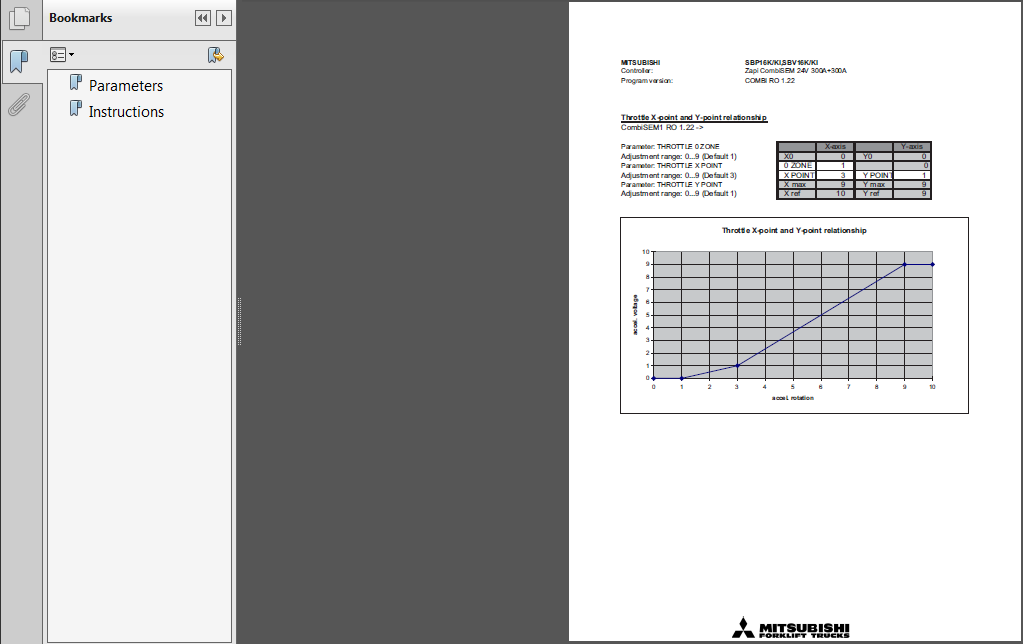Click the '0 ZONE' table cell
Viewport: 1023px width, 644px height.
pyautogui.click(x=798, y=166)
